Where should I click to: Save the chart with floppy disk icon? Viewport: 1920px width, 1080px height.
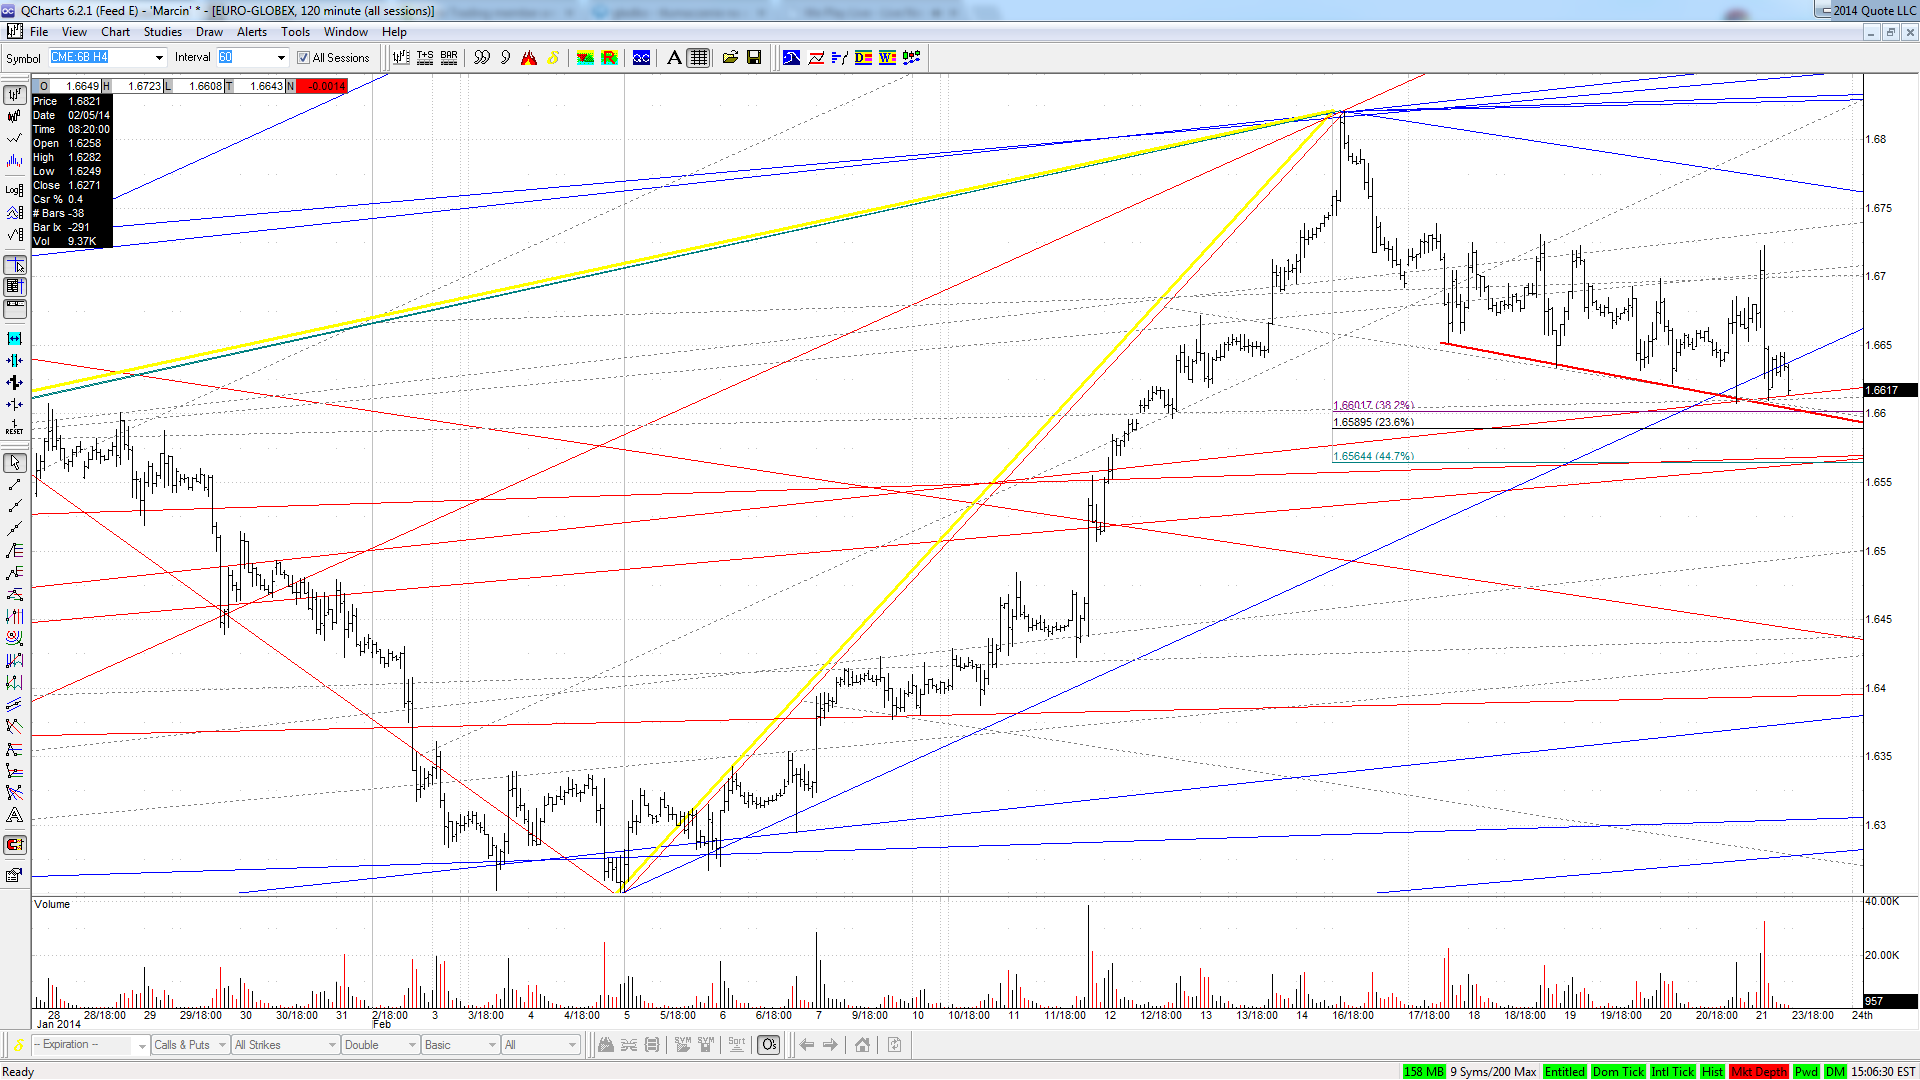(754, 58)
